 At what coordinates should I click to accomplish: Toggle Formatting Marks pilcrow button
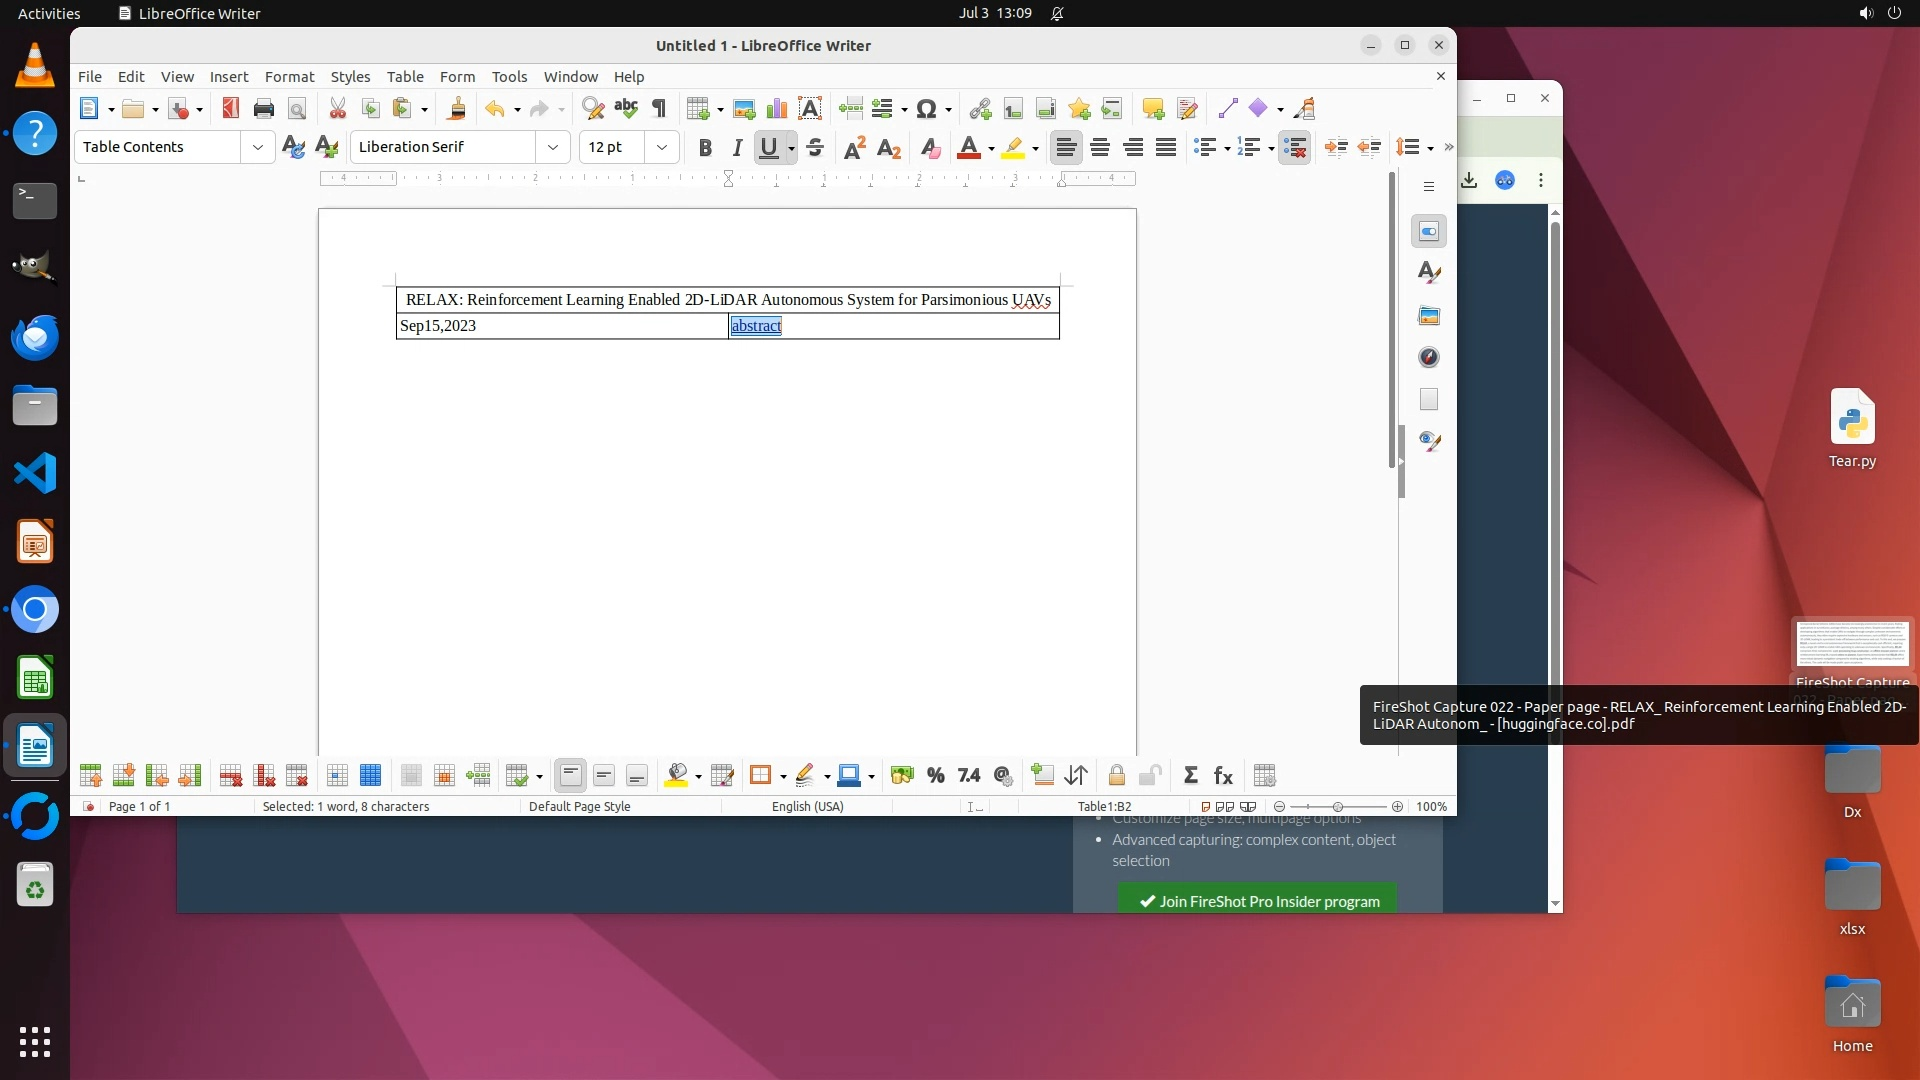659,109
